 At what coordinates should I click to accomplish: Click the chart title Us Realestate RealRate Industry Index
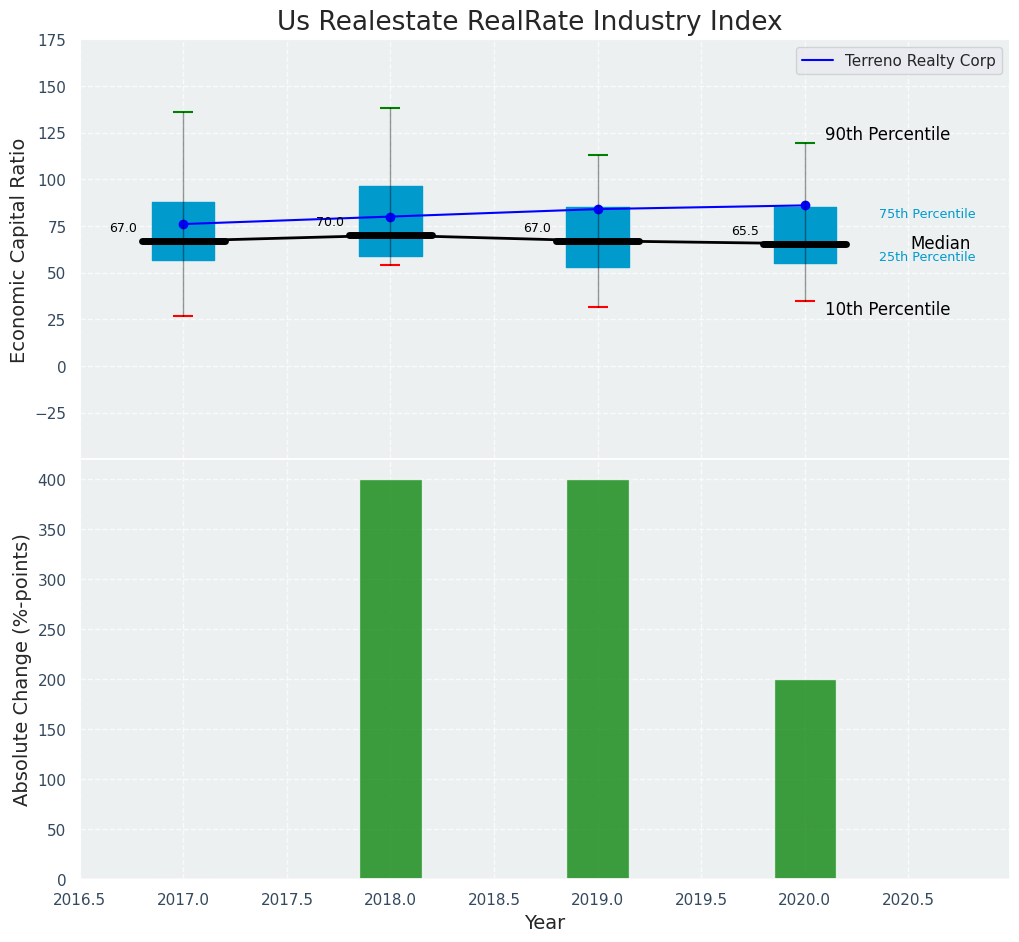[x=529, y=22]
